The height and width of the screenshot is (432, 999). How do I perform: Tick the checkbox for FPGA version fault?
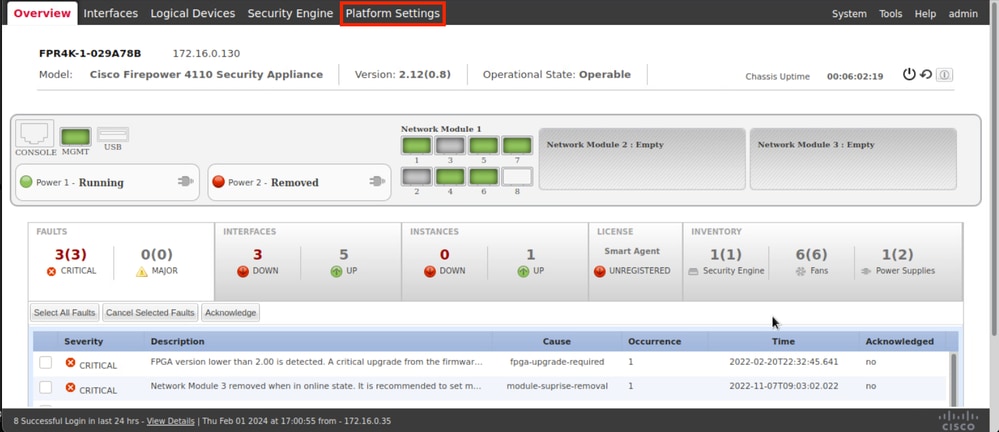click(x=46, y=362)
